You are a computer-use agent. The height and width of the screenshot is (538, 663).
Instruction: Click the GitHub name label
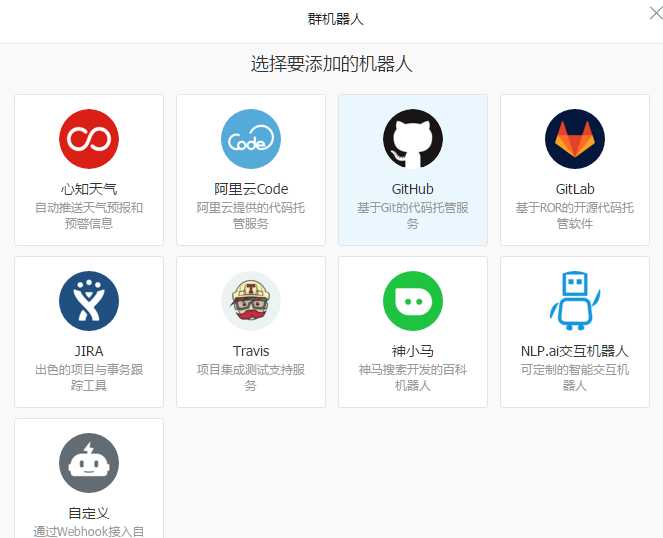tap(413, 189)
